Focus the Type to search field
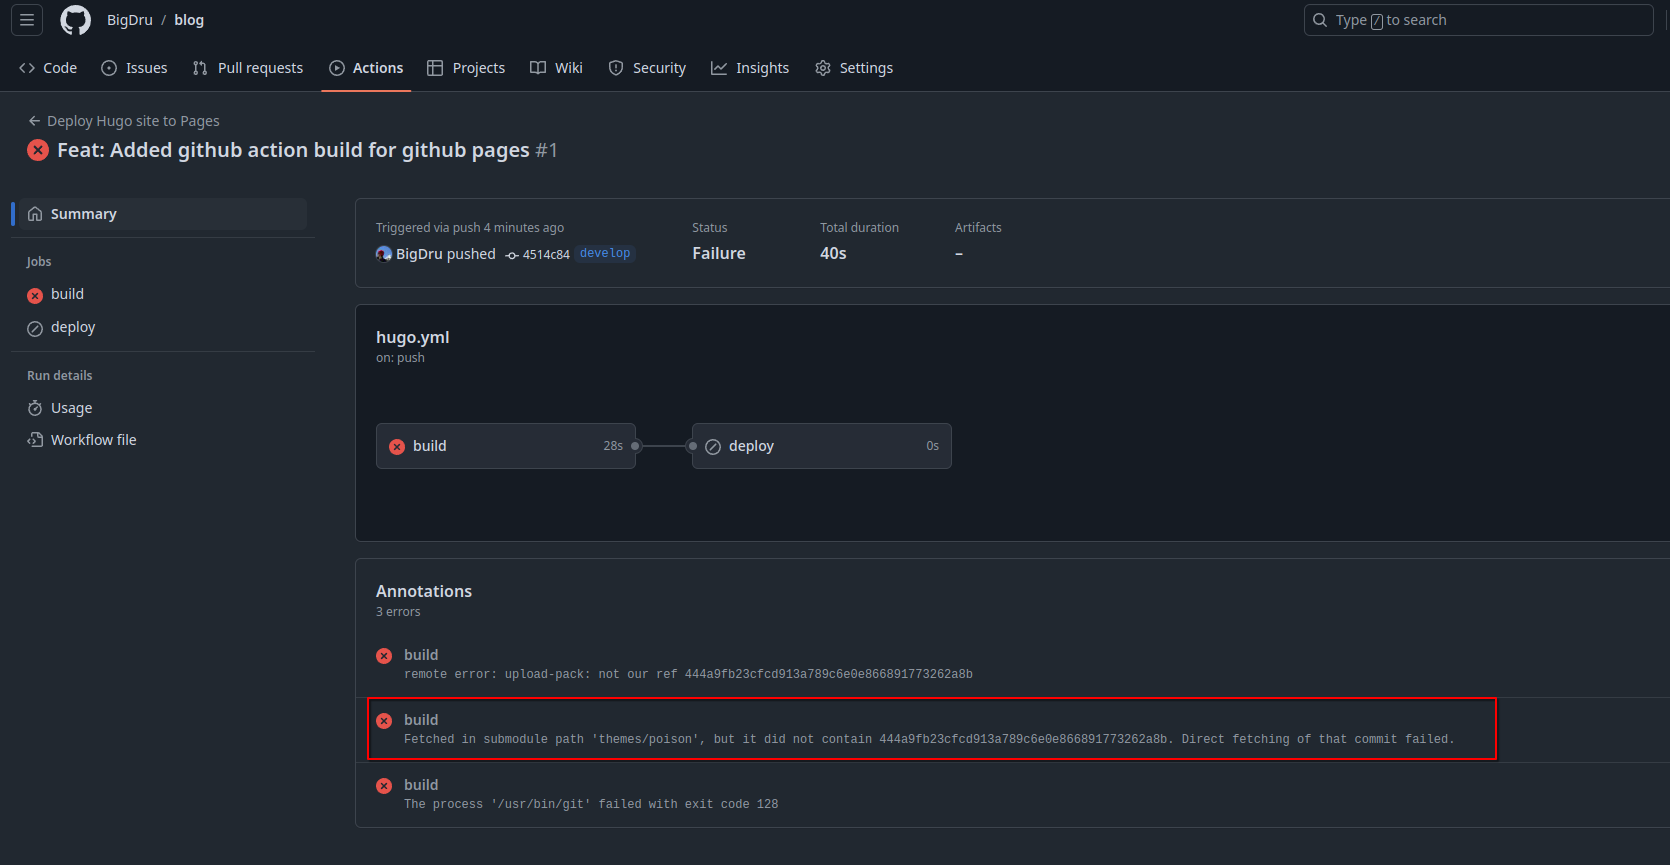This screenshot has width=1670, height=865. click(1478, 20)
